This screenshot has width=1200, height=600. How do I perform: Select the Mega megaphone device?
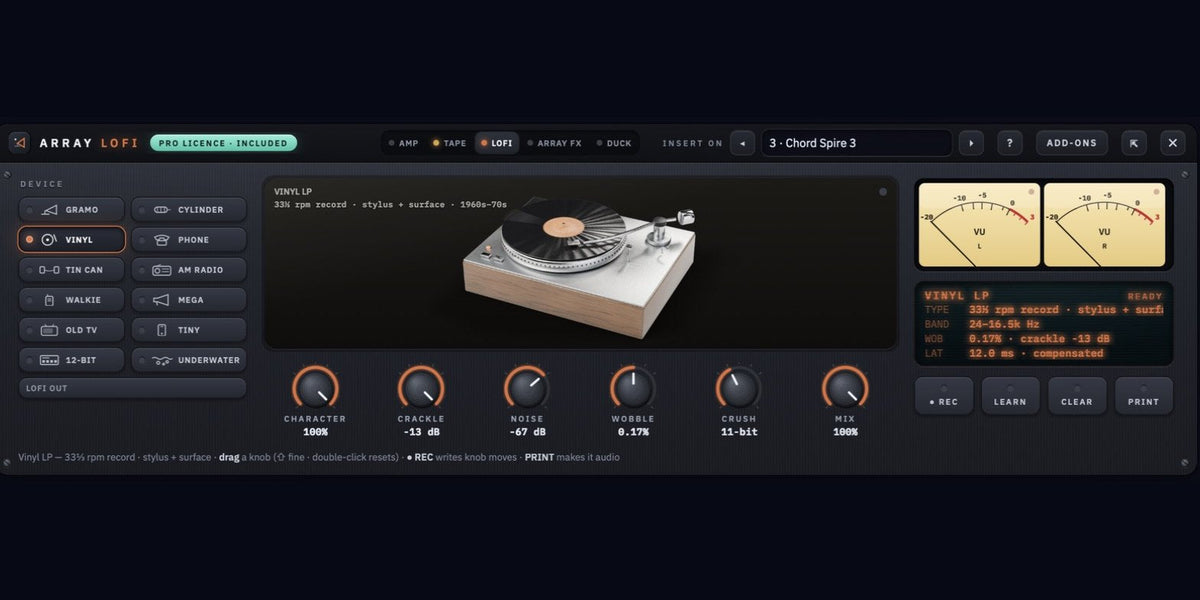(189, 300)
